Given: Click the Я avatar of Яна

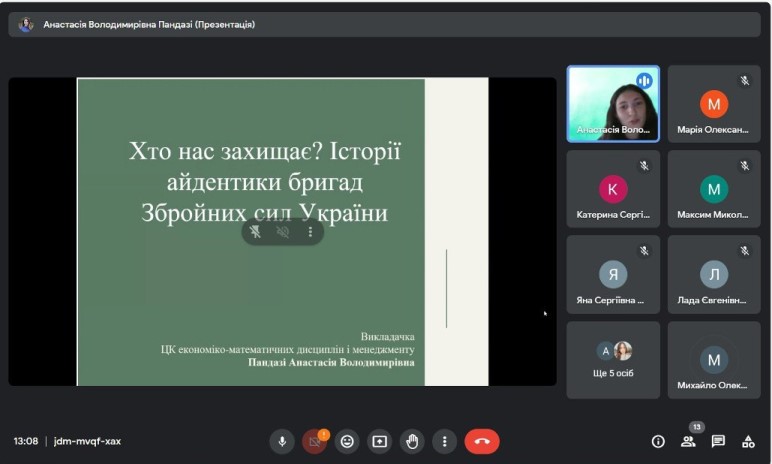Looking at the screenshot, I should point(613,274).
